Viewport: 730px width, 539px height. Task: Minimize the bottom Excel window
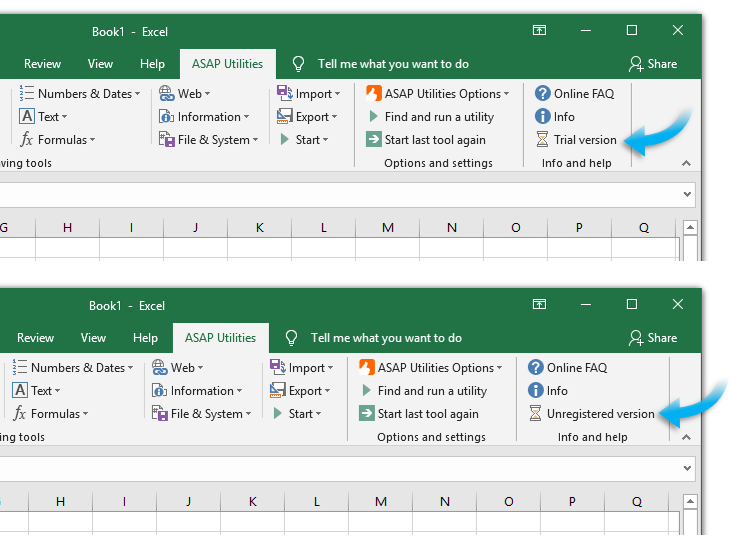(586, 304)
